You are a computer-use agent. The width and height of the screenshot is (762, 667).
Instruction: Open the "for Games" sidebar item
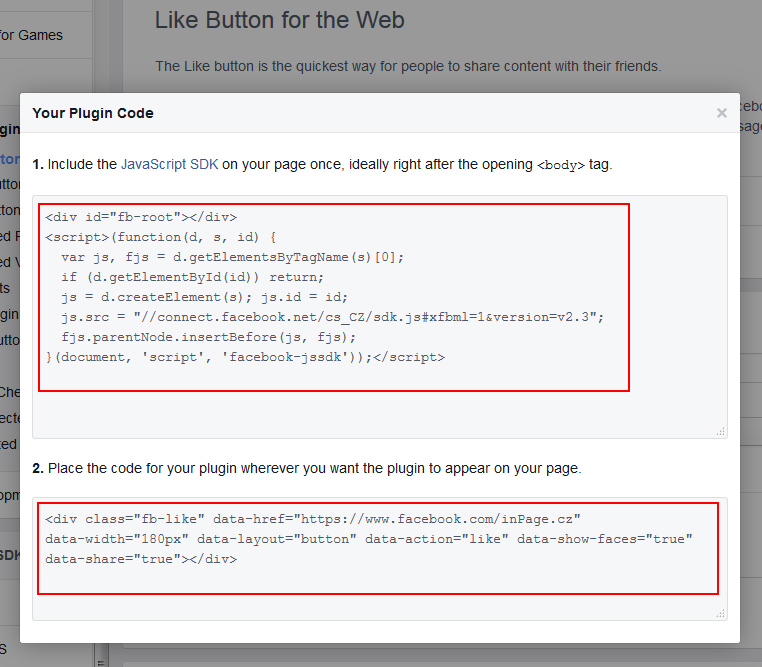click(x=31, y=35)
